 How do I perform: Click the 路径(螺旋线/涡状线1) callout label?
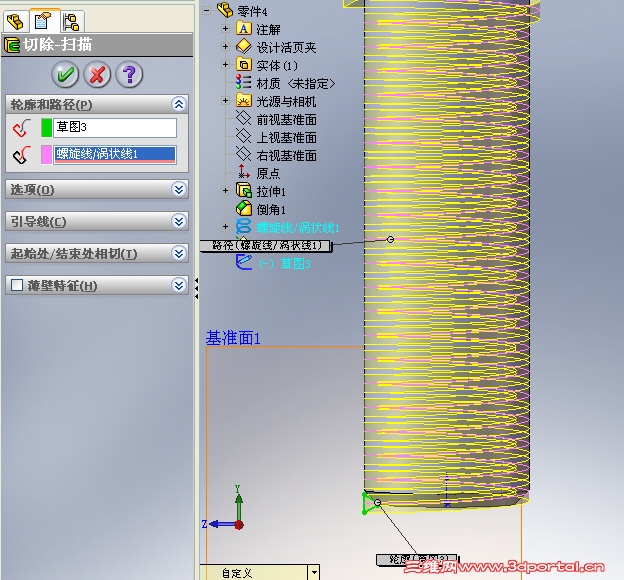[266, 246]
